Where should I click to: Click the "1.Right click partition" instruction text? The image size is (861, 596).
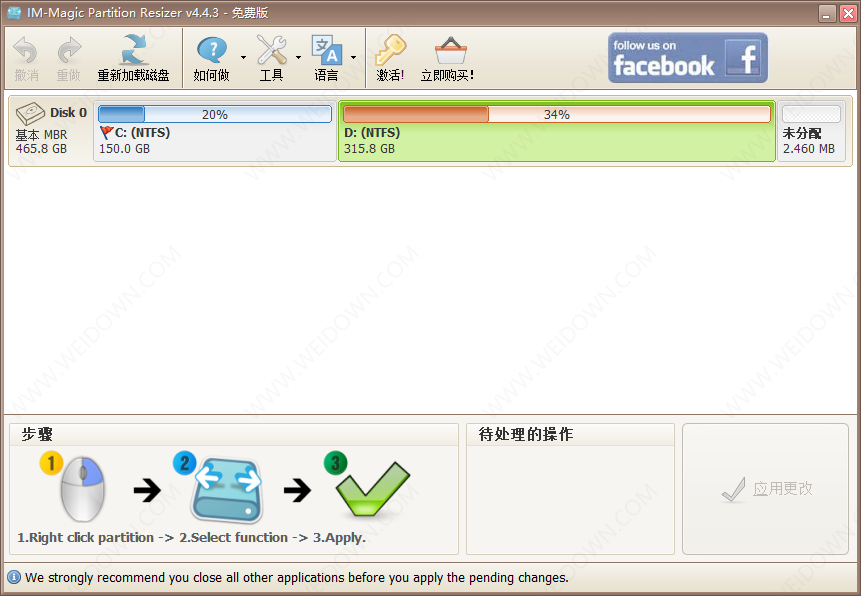[86, 537]
